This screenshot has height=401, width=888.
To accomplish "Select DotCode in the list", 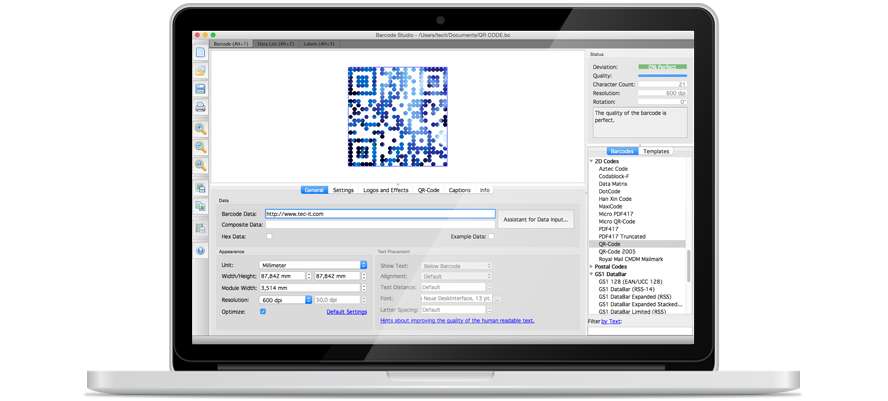I will point(609,191).
